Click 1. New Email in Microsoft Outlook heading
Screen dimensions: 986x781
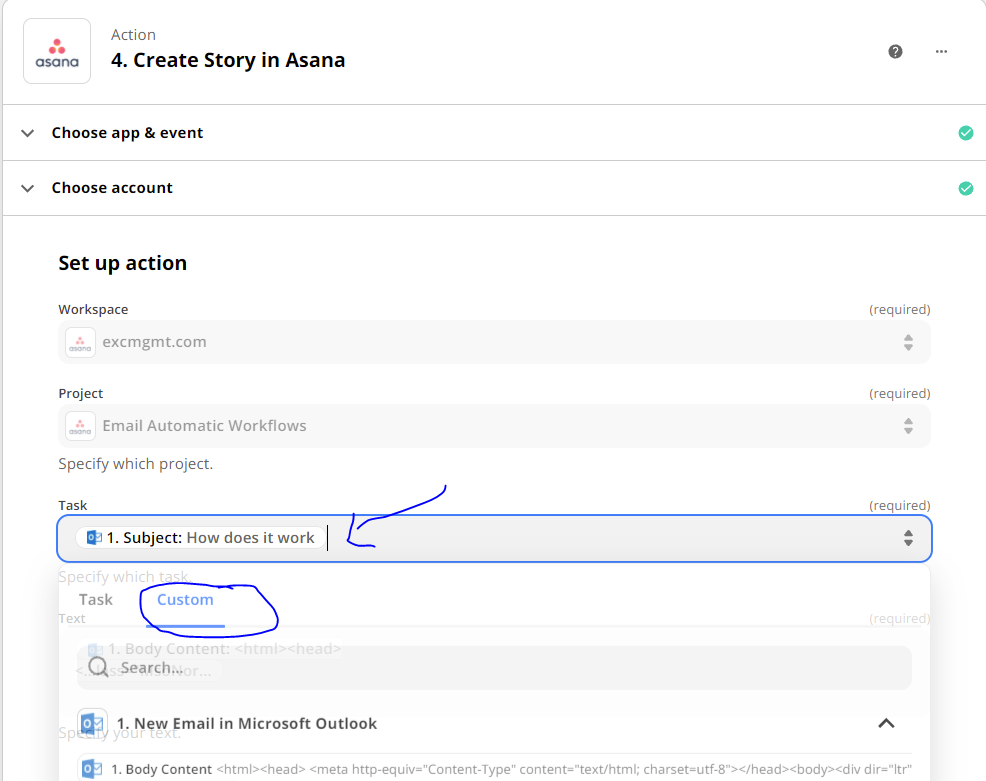(x=247, y=723)
